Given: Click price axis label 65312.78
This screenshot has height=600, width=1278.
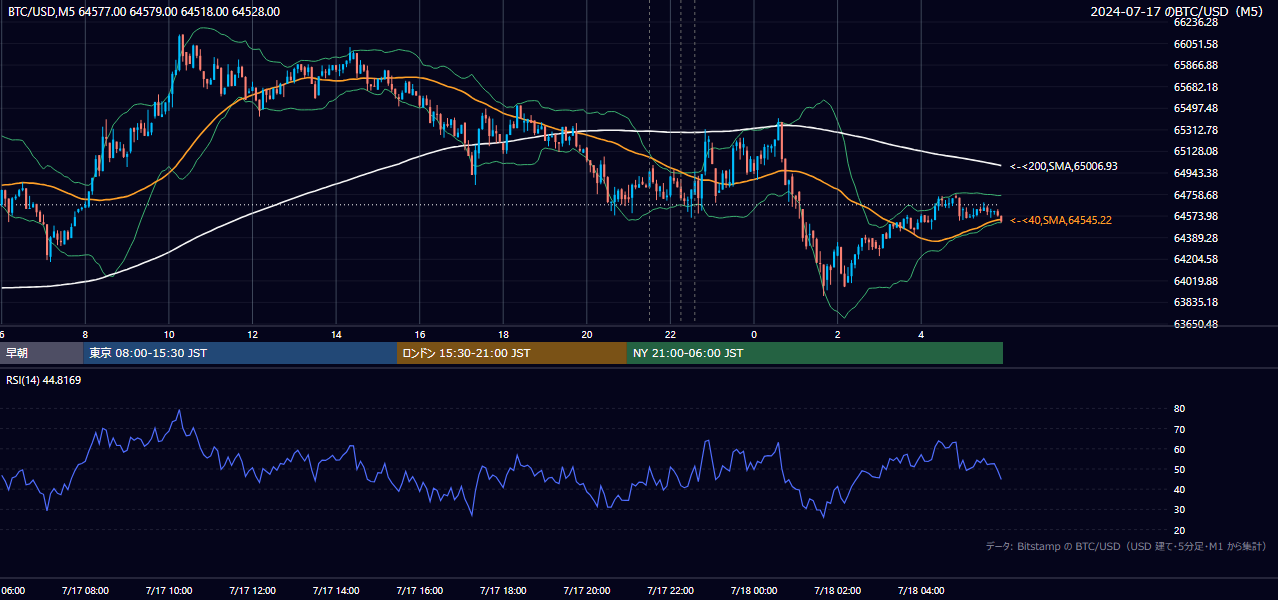Looking at the screenshot, I should (x=1196, y=130).
